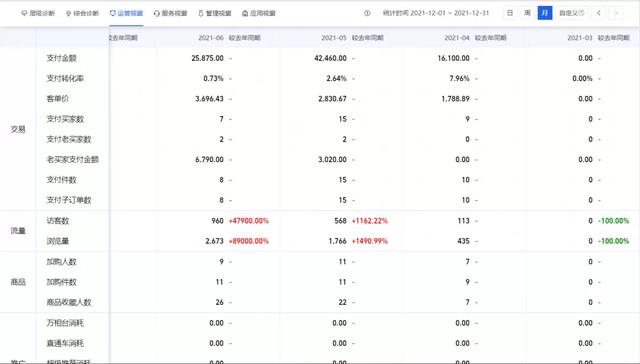Viewport: 640px width, 364px height.
Task: Click the 3,020.00 老买家支付金额 value
Action: [332, 160]
